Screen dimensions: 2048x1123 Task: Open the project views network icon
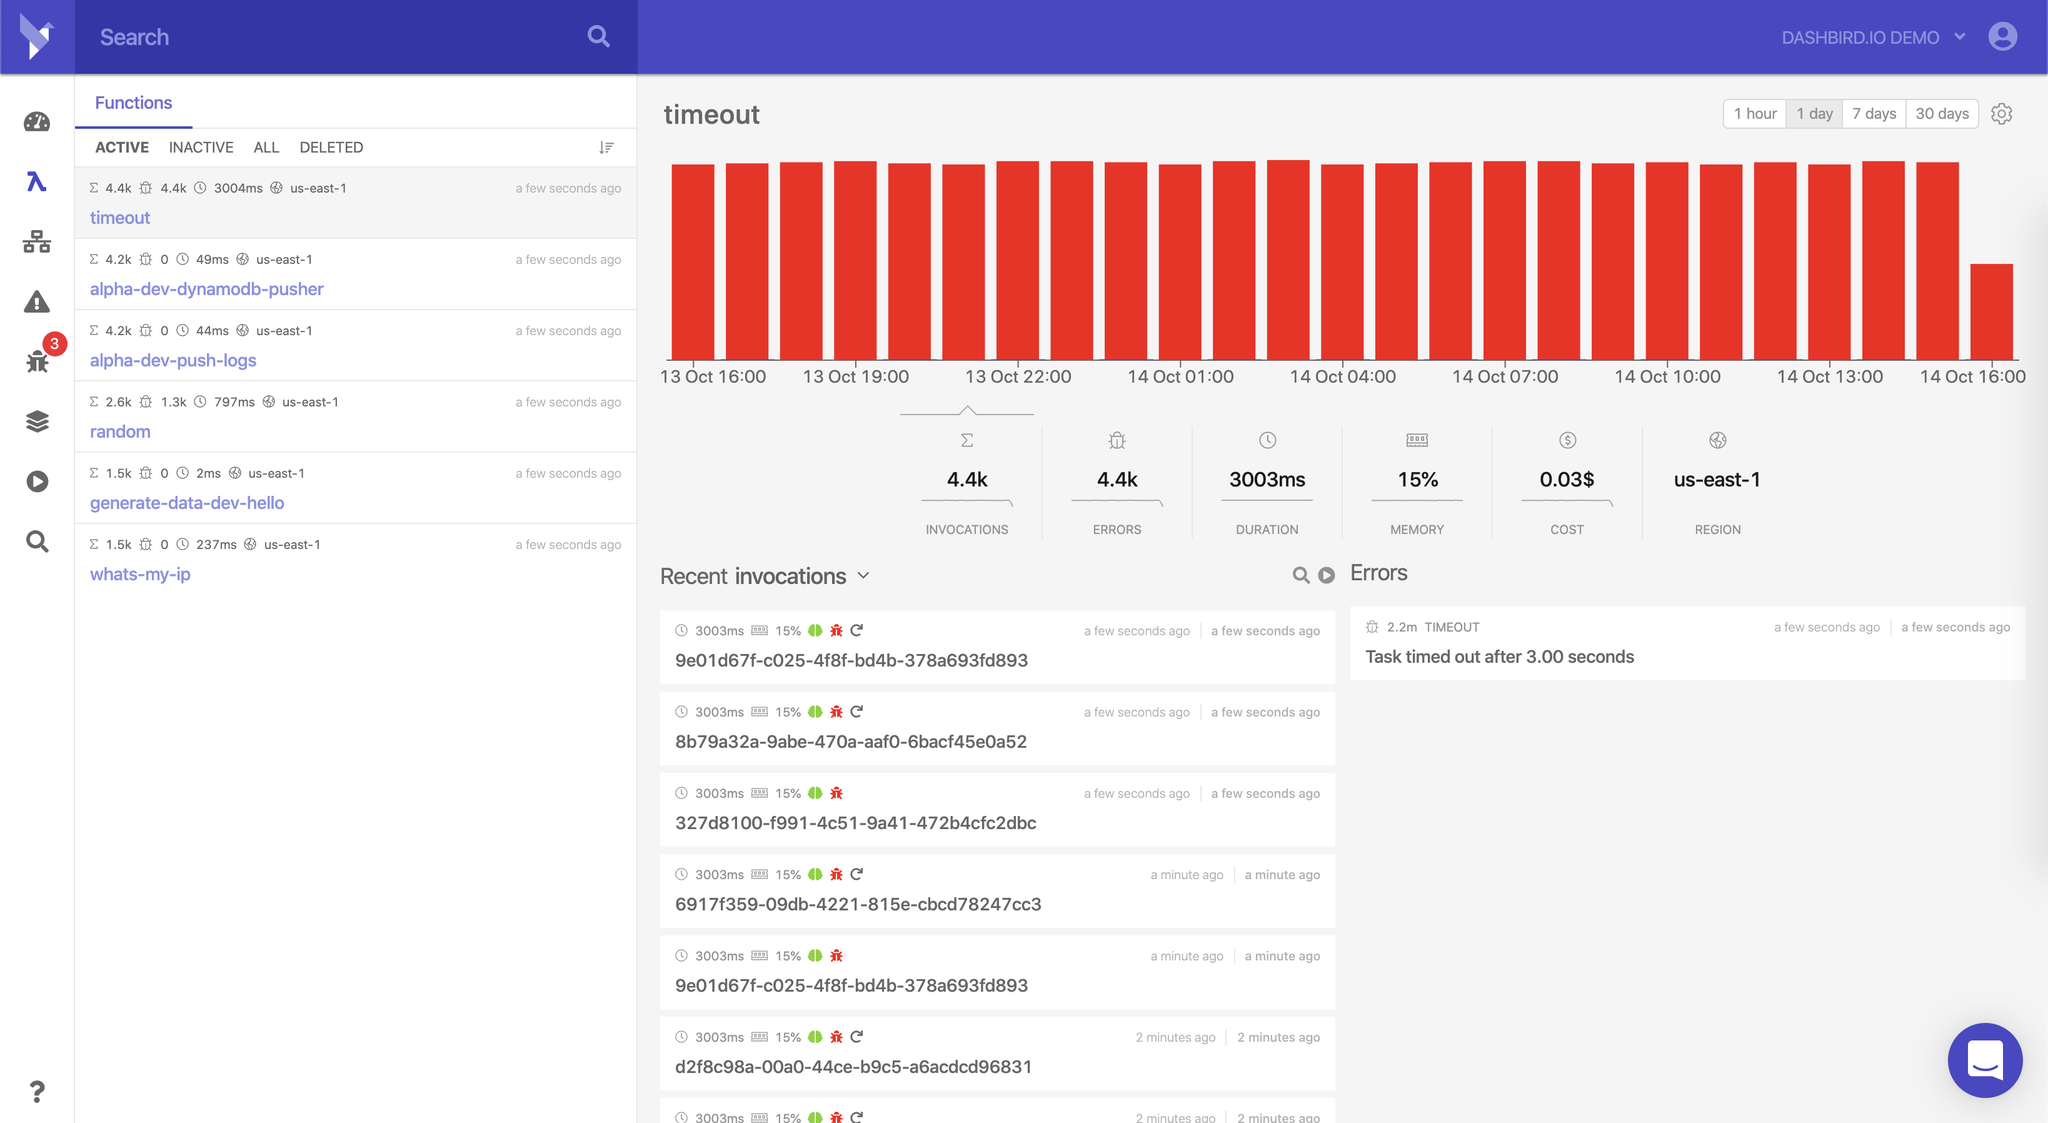[37, 242]
